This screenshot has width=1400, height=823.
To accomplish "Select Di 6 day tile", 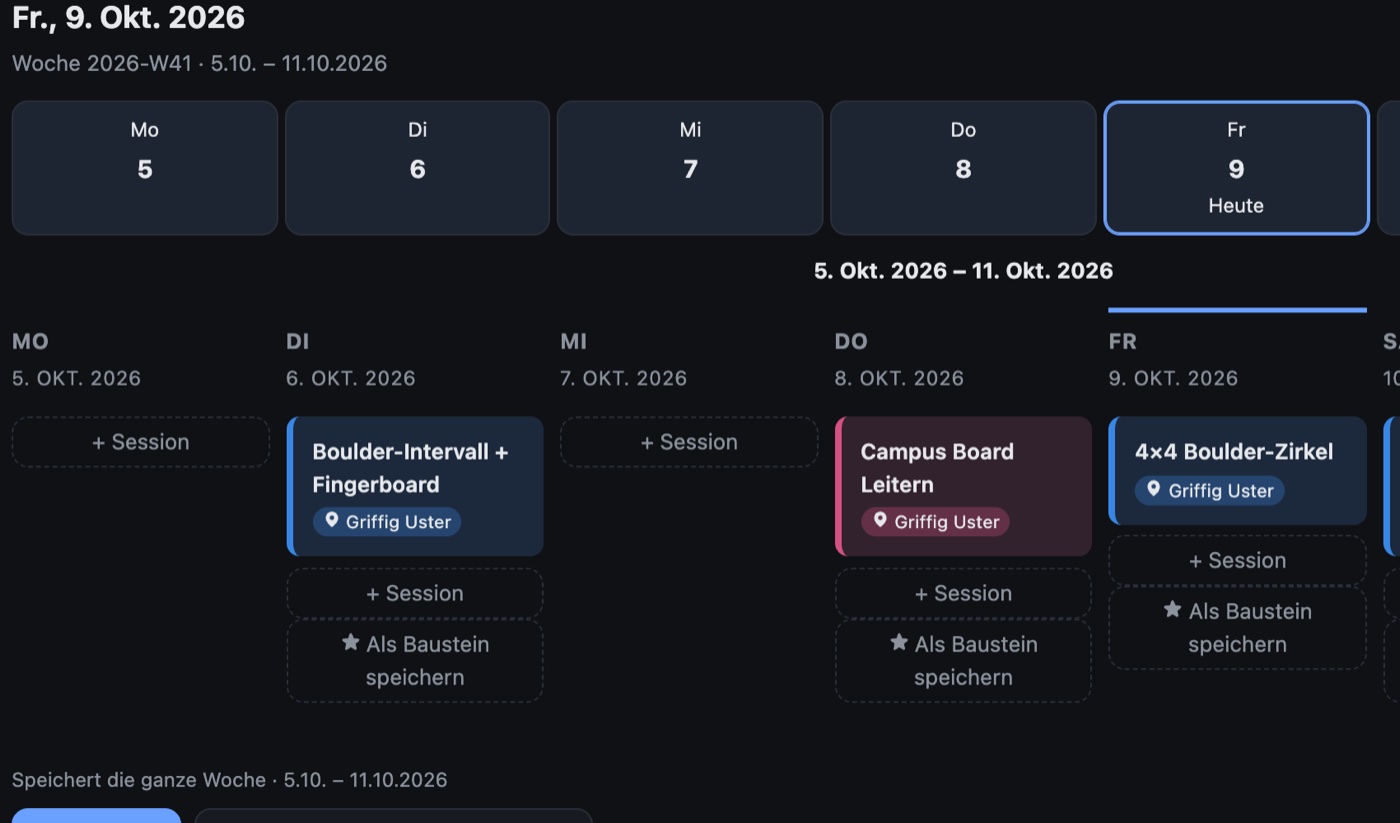I will coord(418,168).
